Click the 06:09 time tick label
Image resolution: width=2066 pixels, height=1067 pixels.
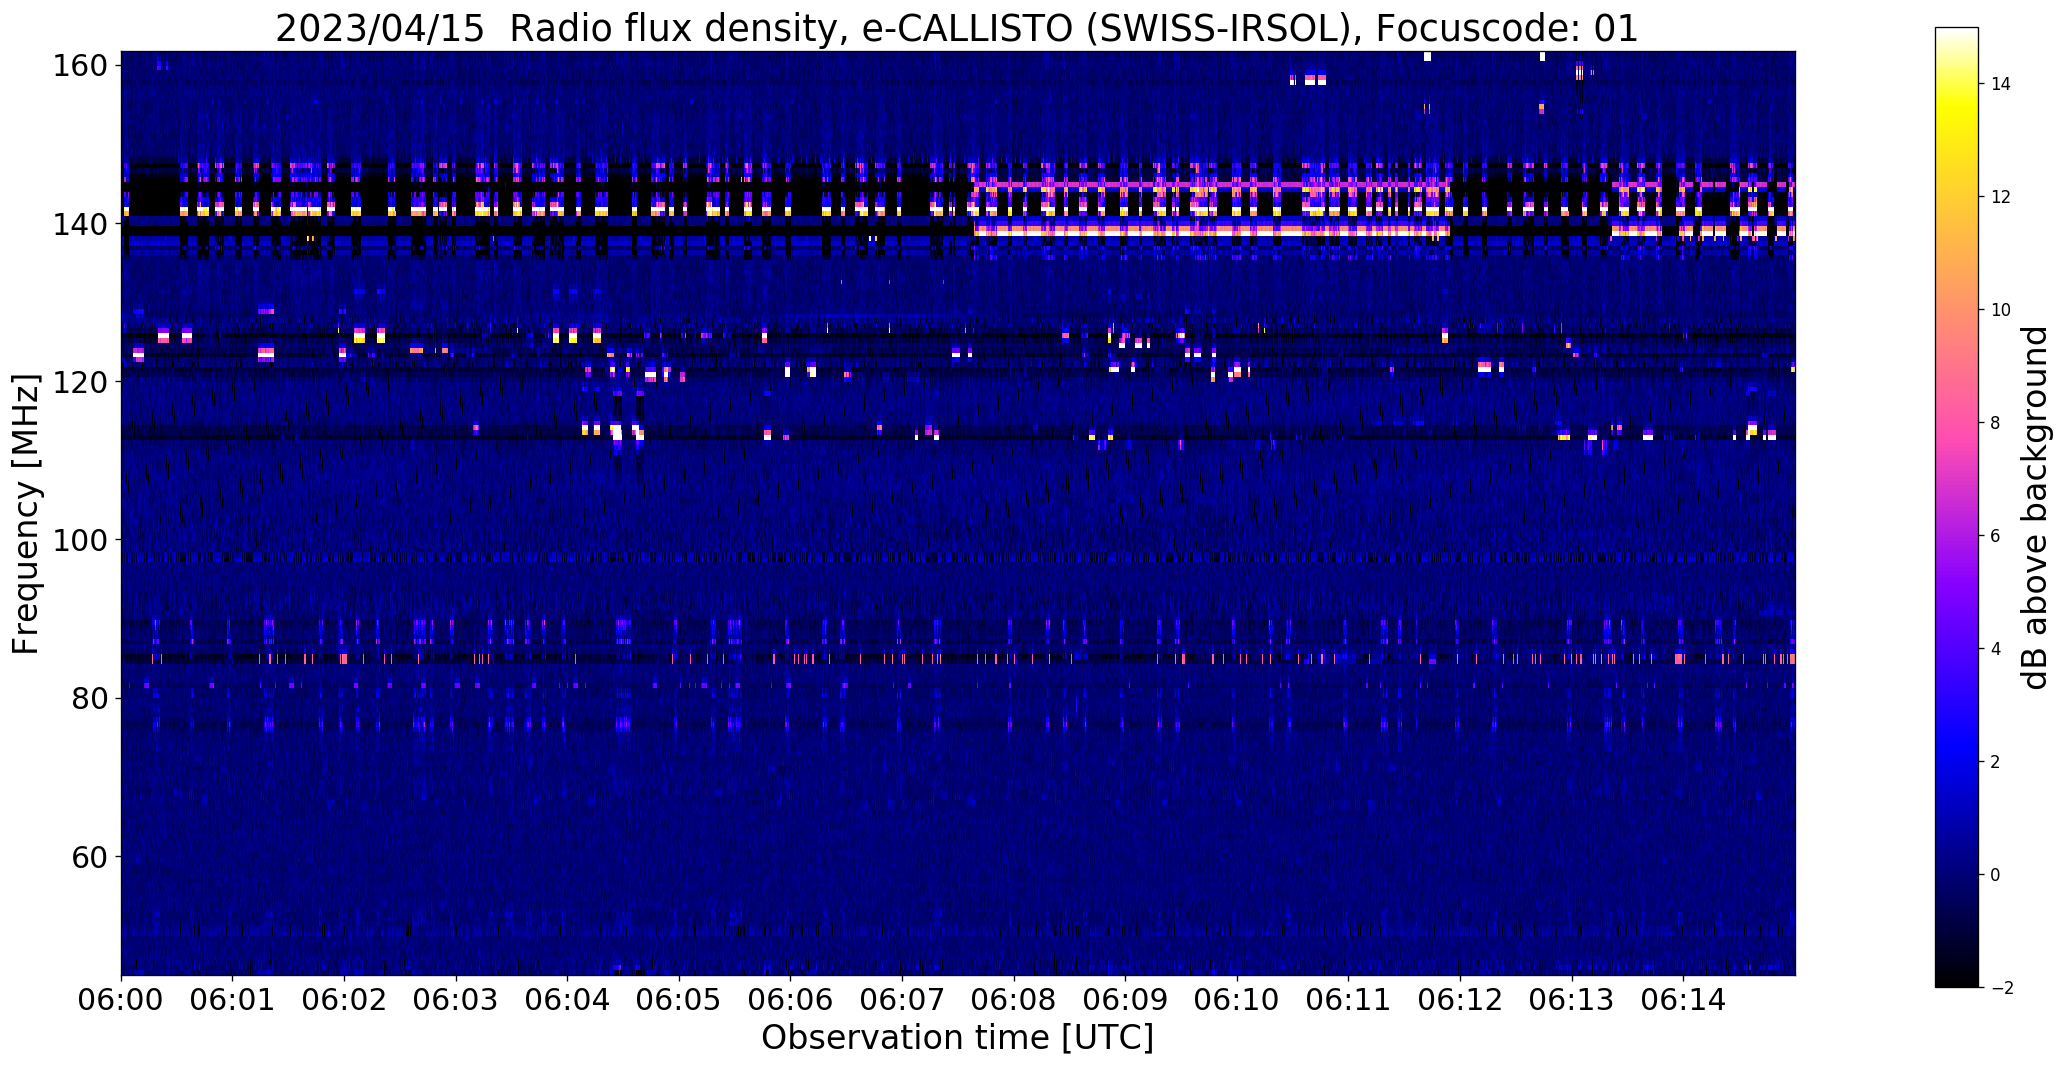[x=1126, y=999]
